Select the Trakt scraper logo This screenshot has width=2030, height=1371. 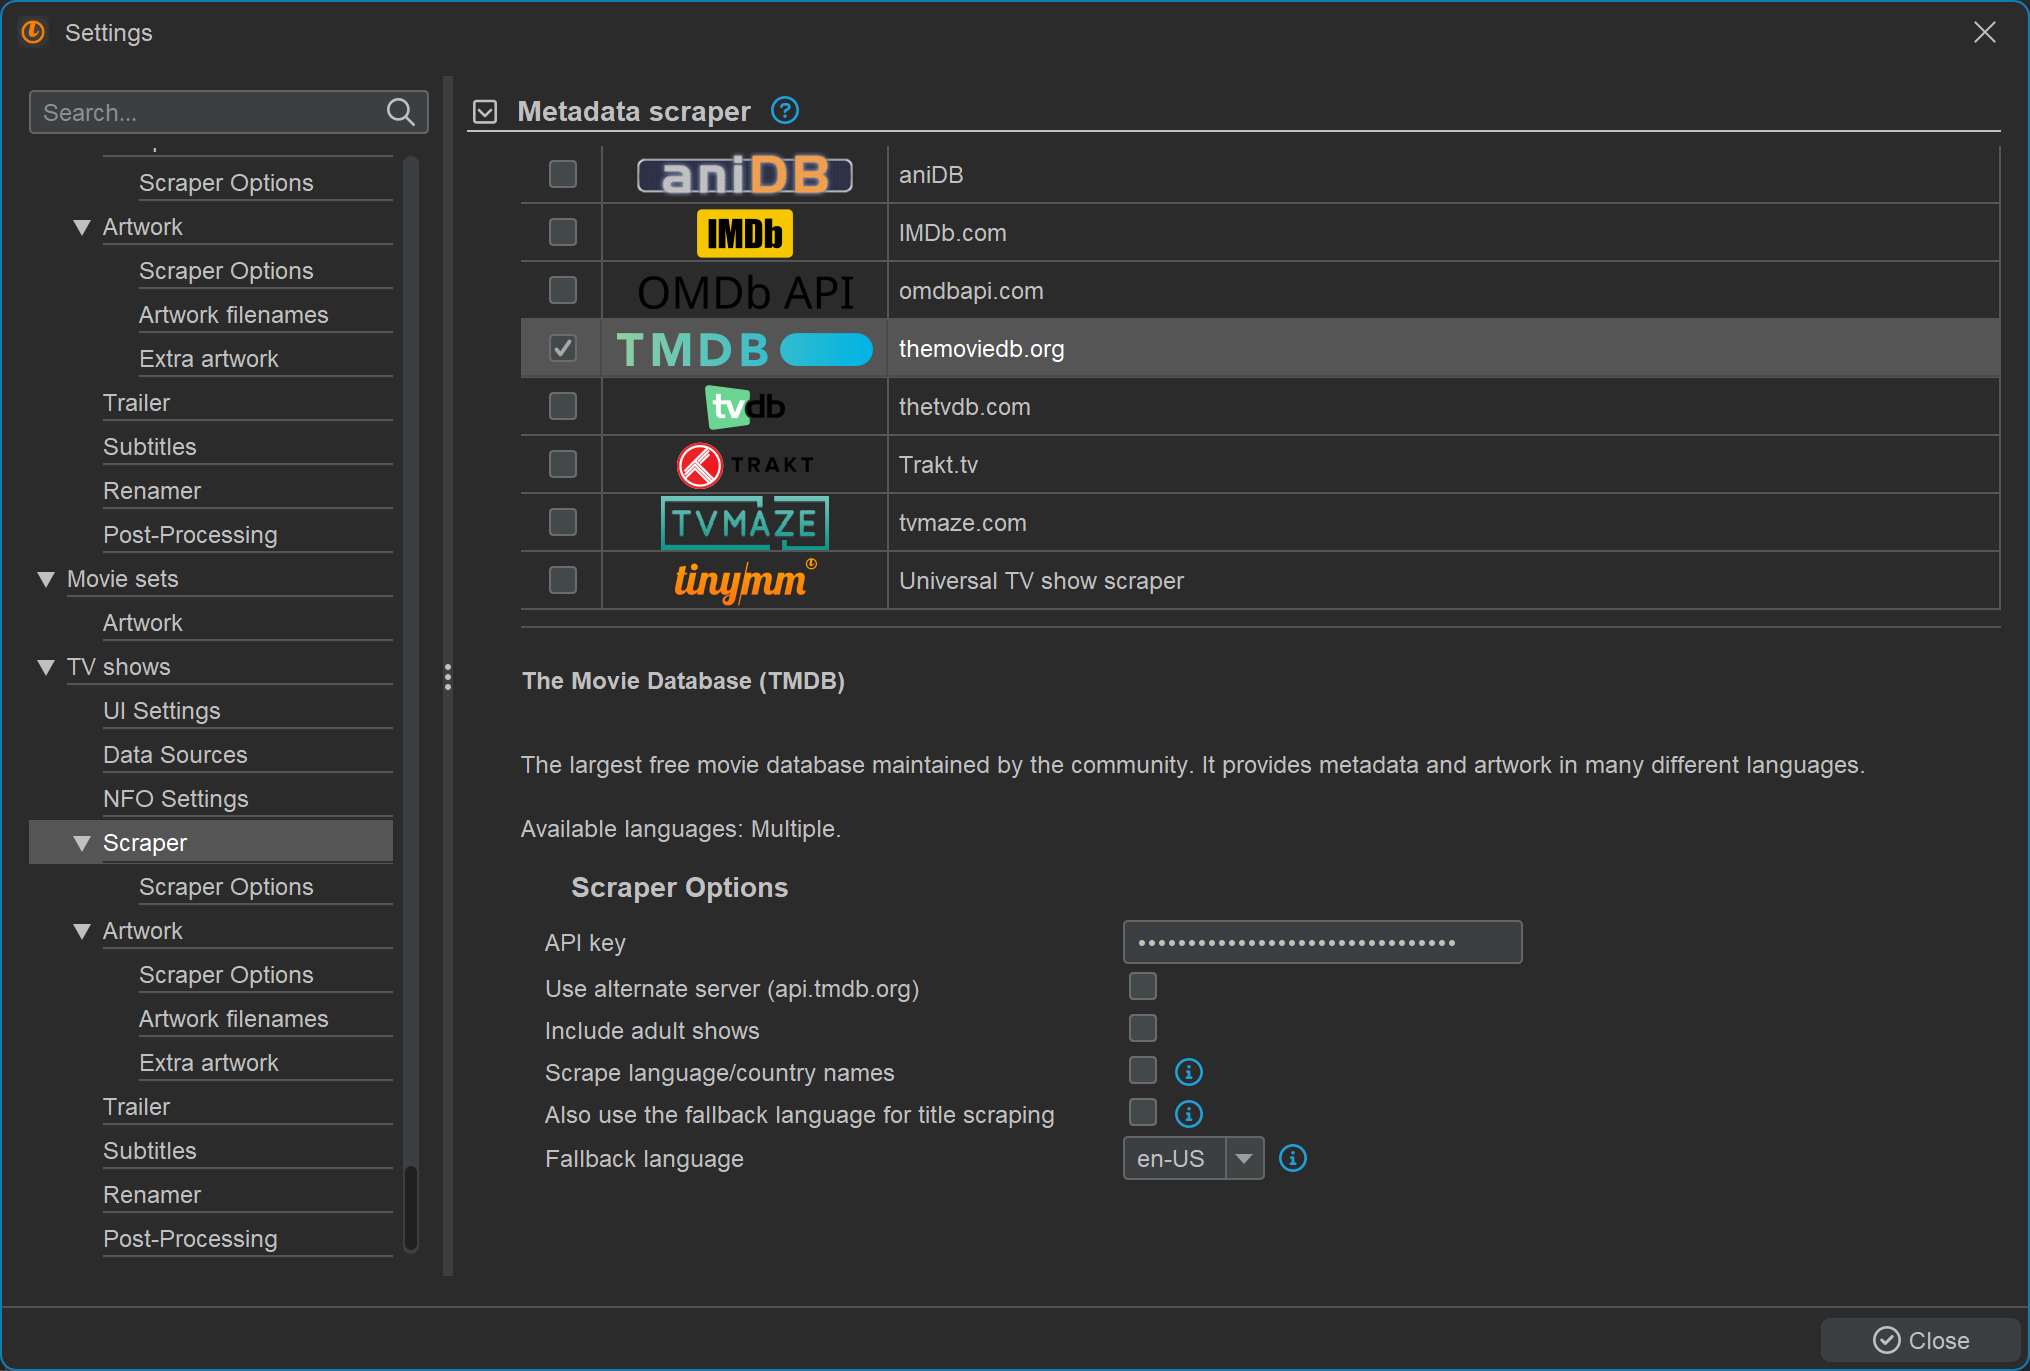coord(744,465)
